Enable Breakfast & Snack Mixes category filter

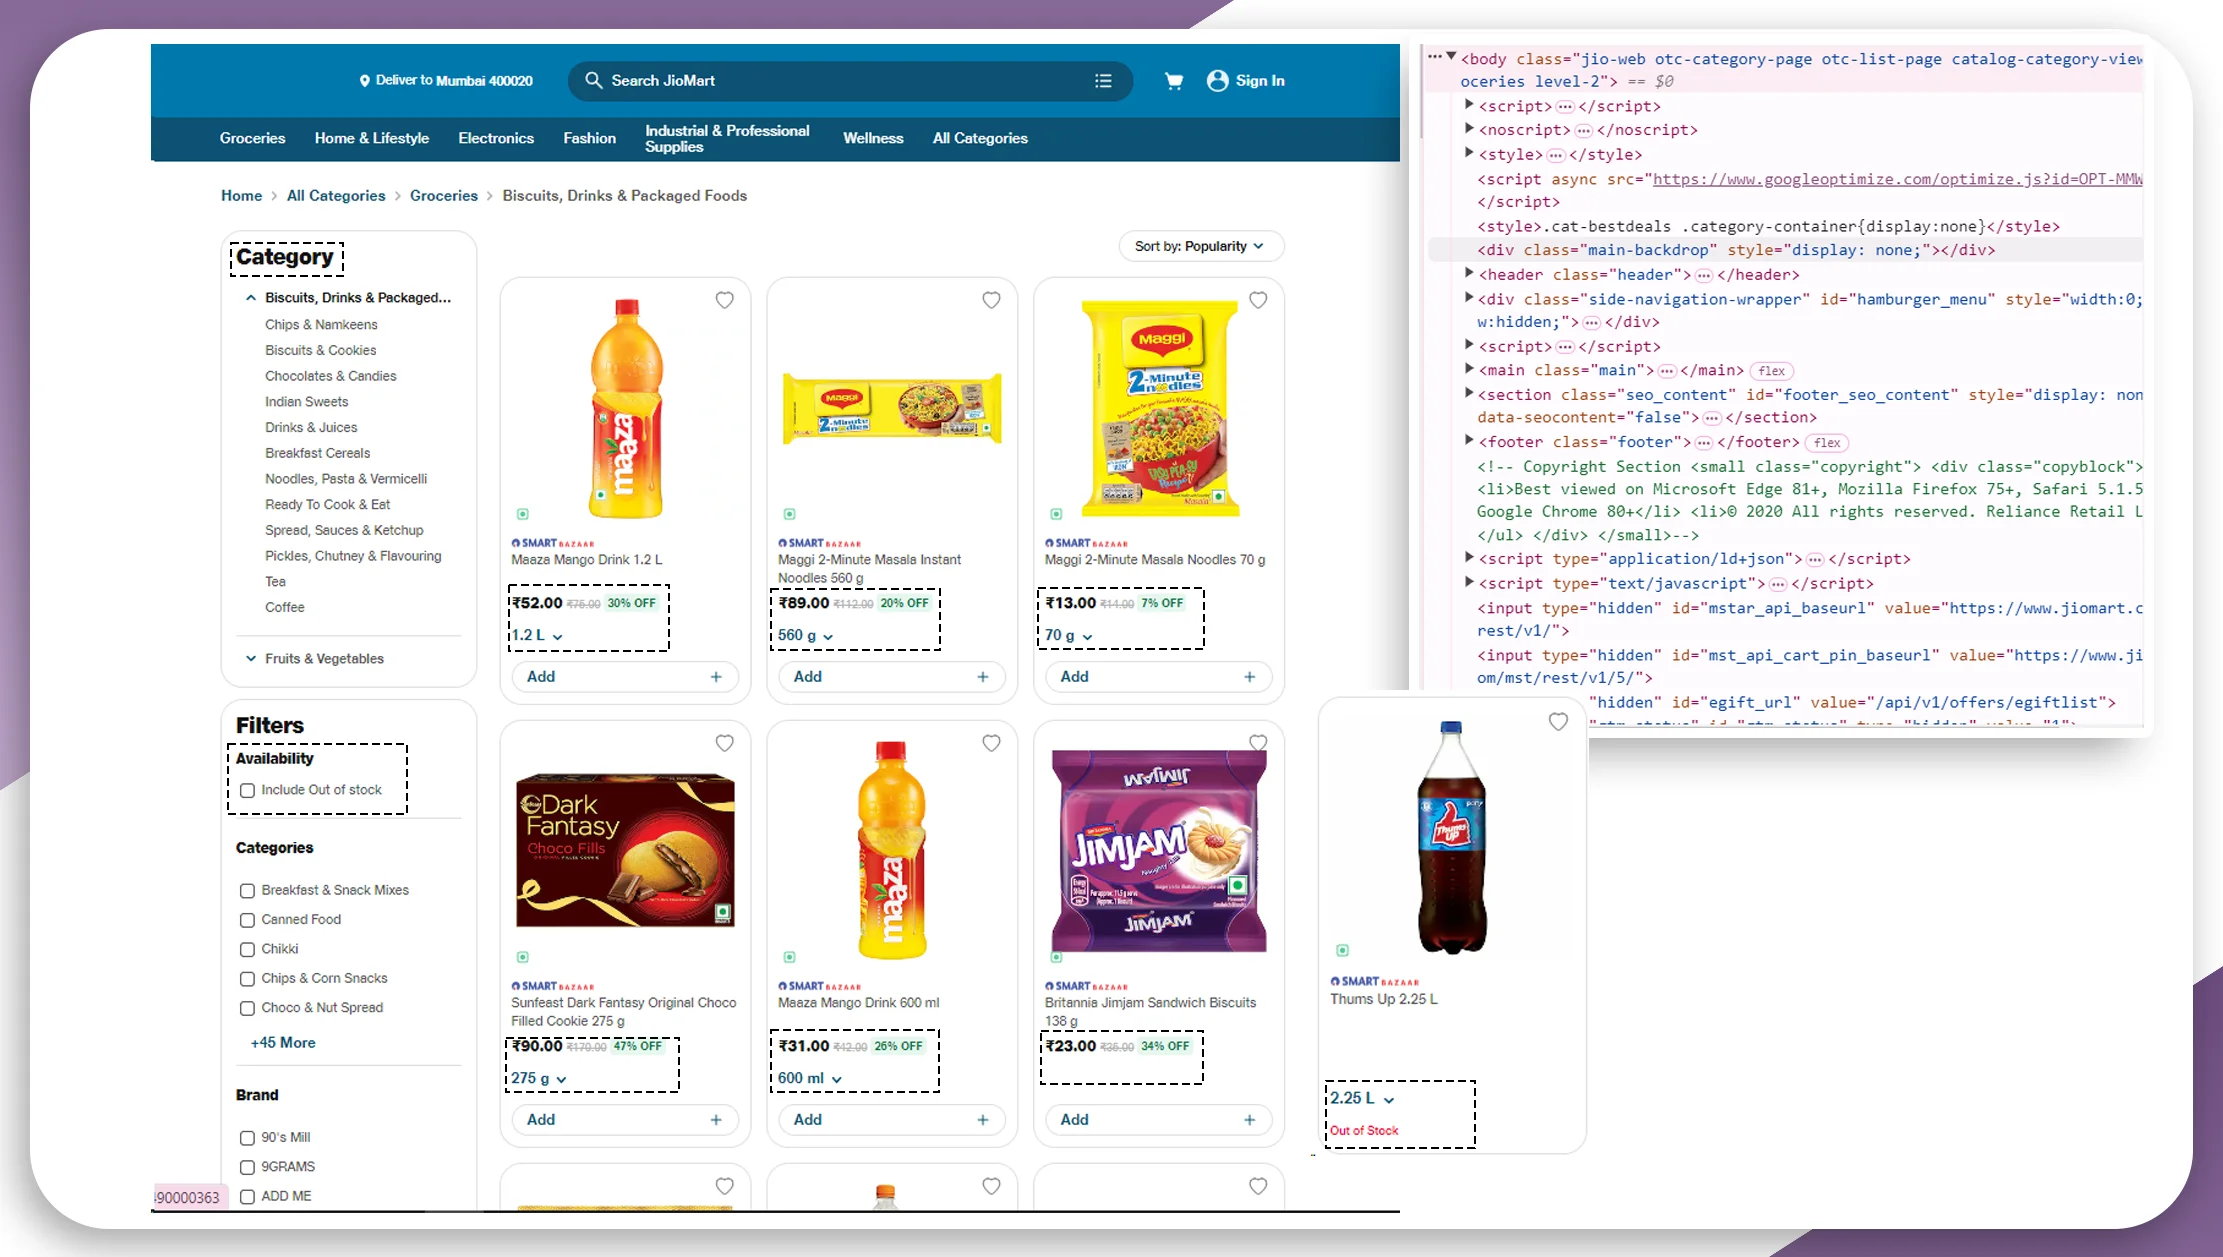[247, 890]
